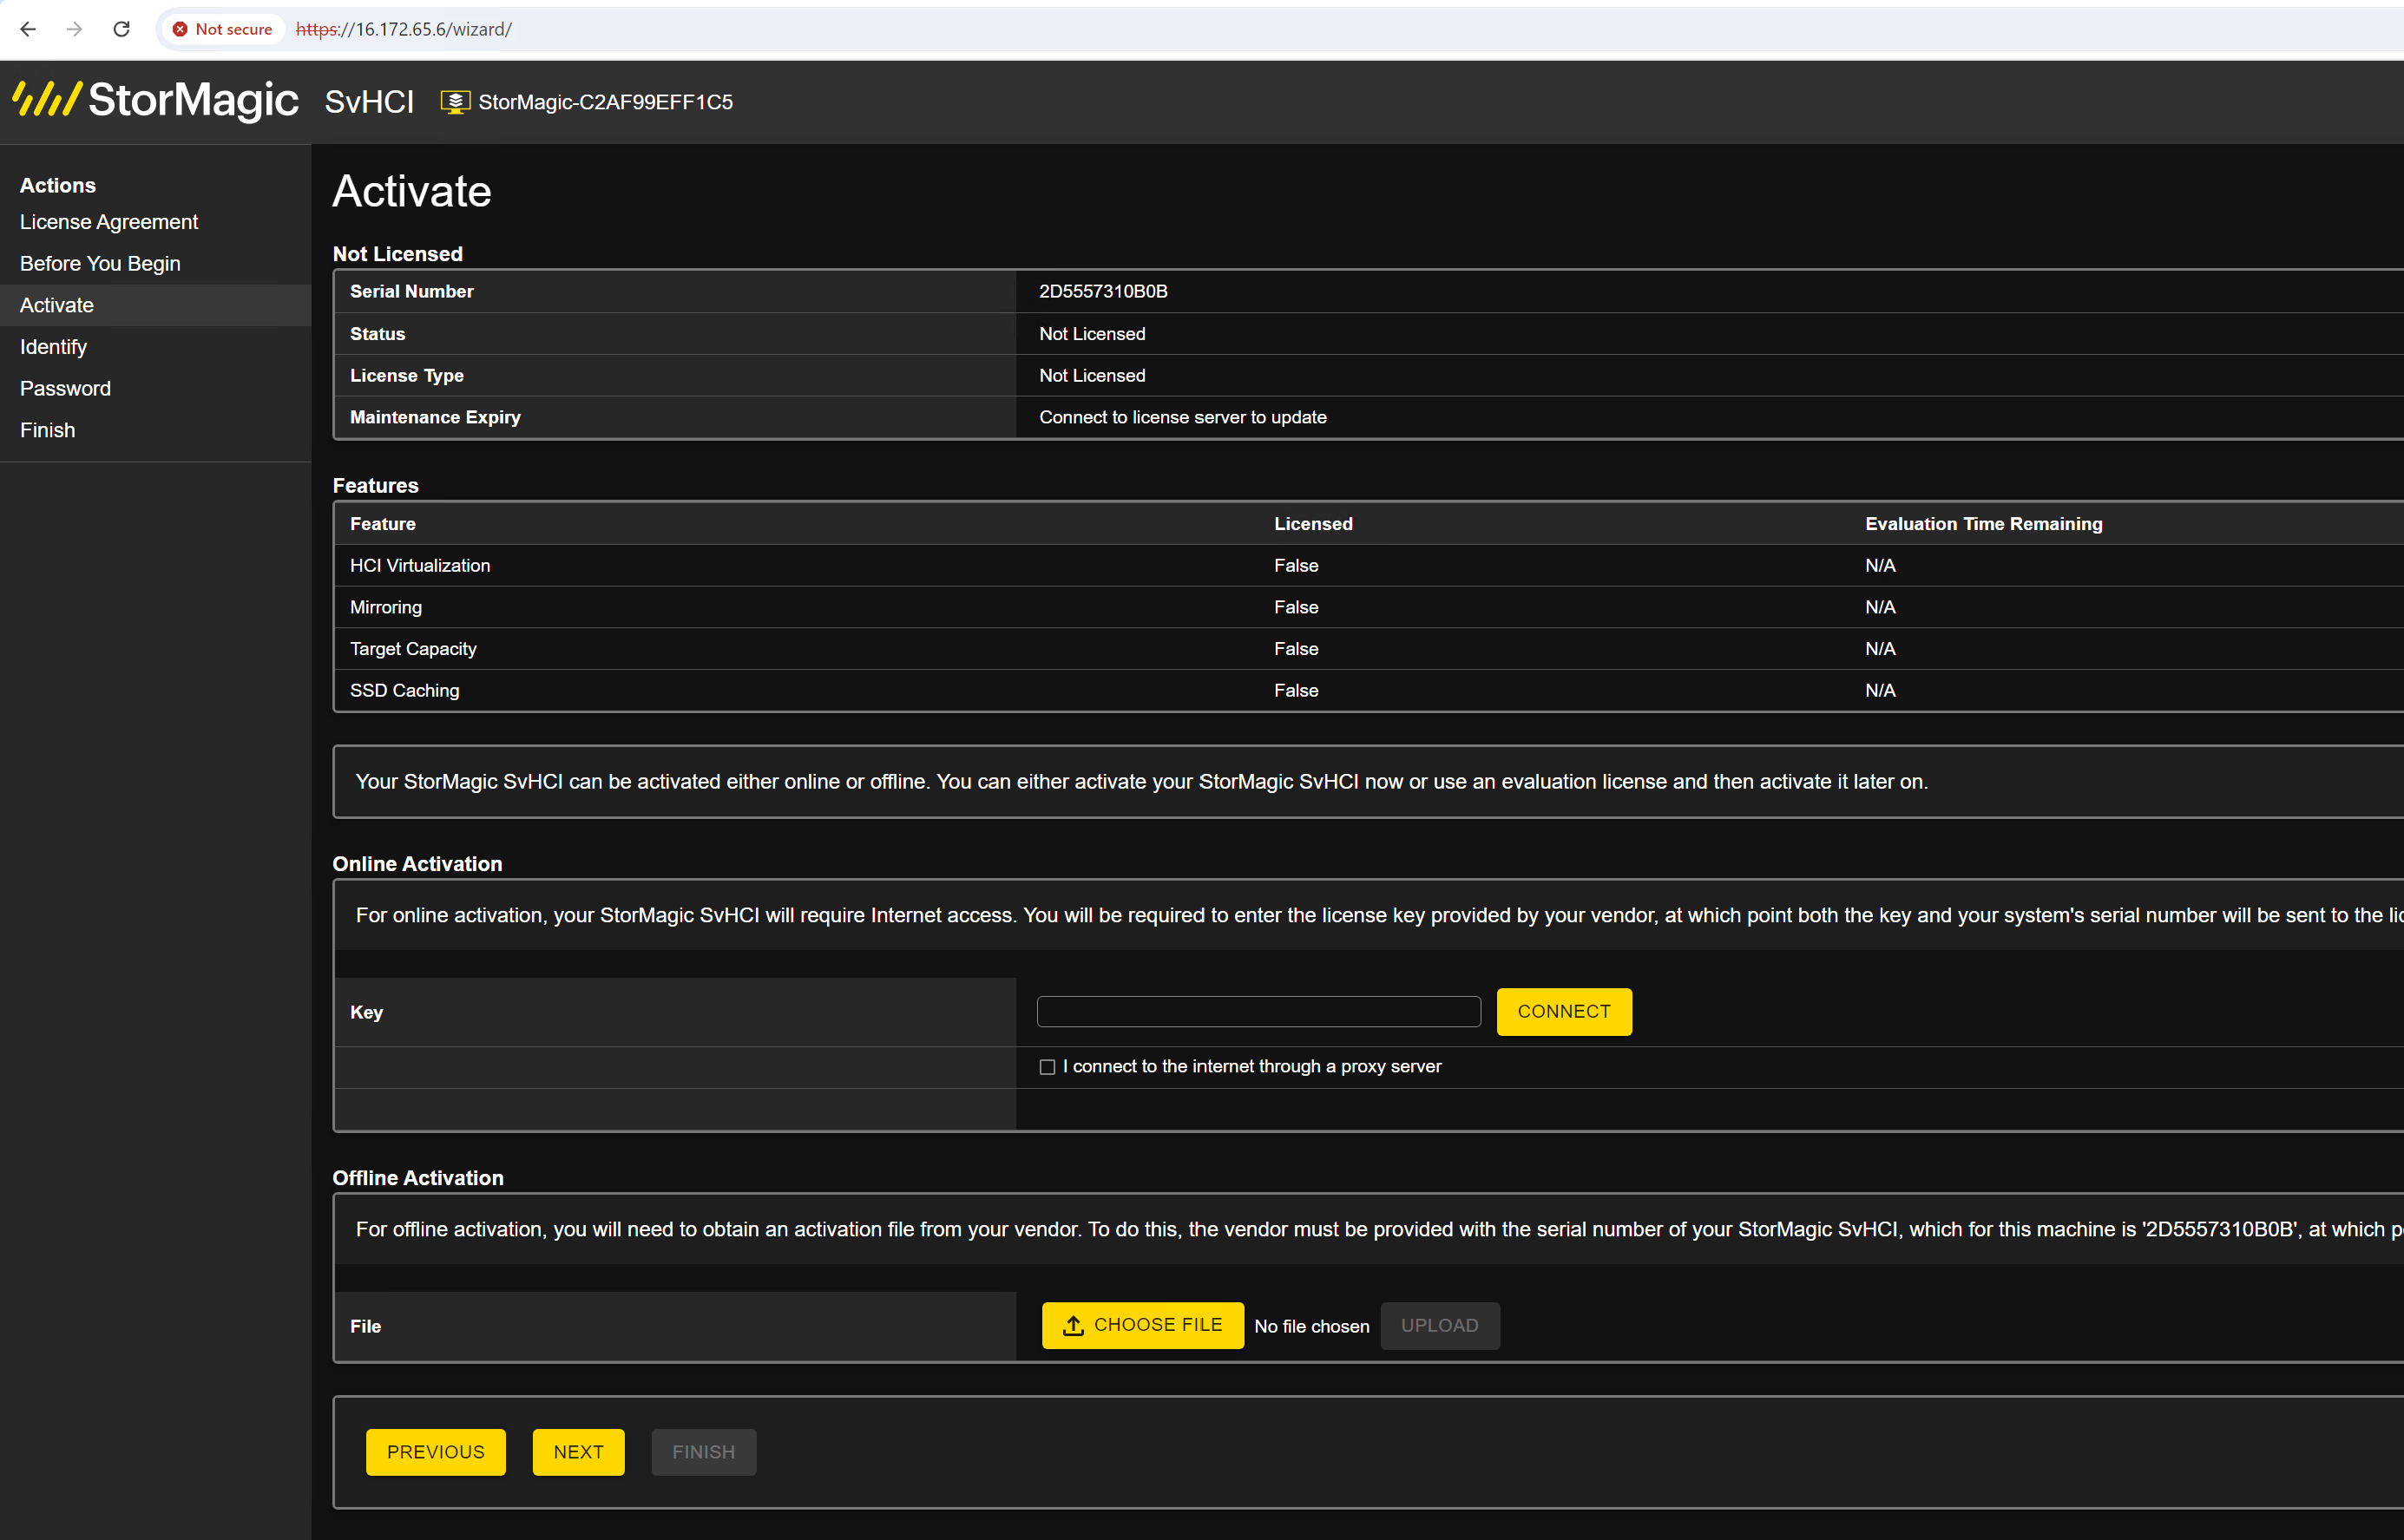Viewport: 2404px width, 1540px height.
Task: Click the Serial Number row label
Action: point(412,291)
